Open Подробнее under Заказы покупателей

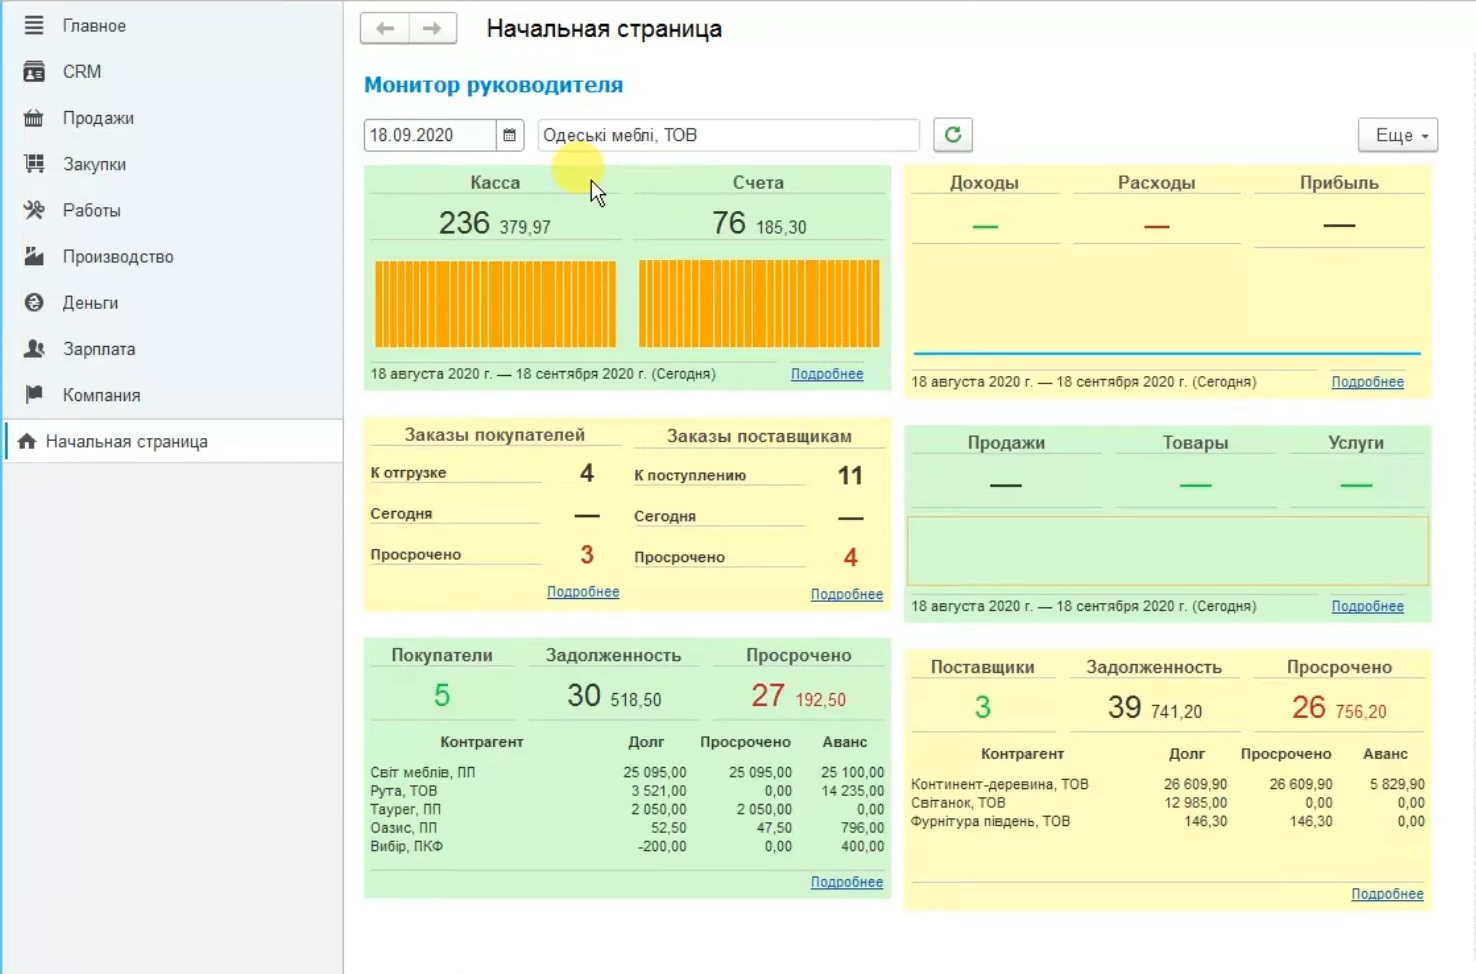pos(583,592)
